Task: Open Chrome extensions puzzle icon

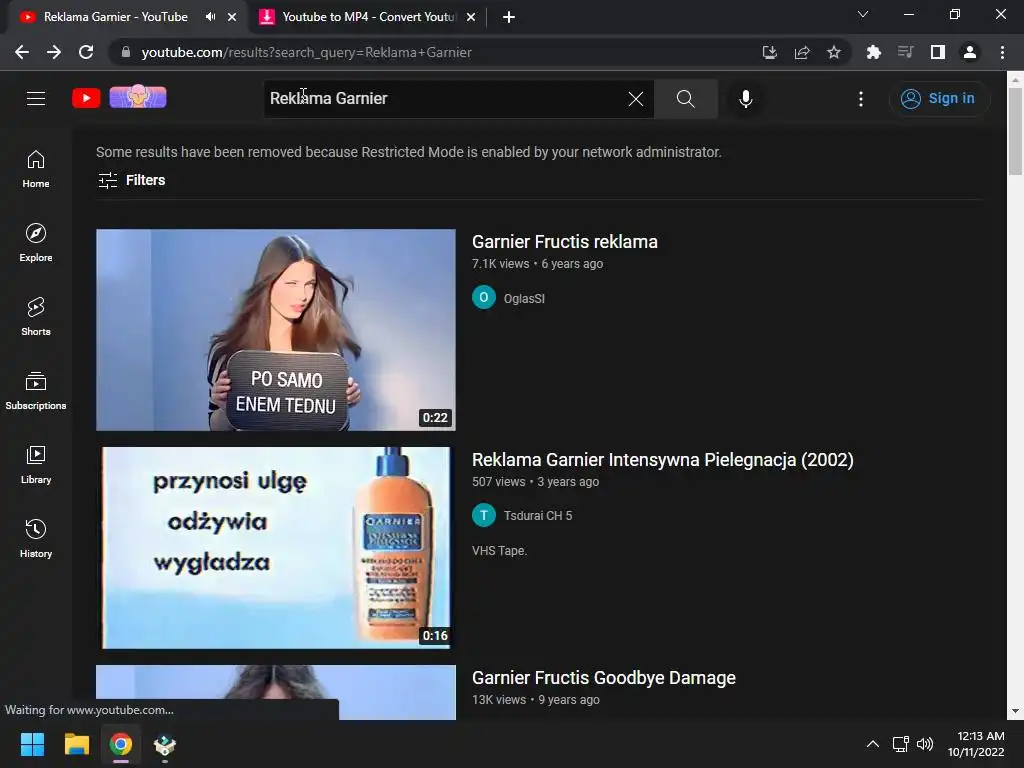Action: coord(873,52)
